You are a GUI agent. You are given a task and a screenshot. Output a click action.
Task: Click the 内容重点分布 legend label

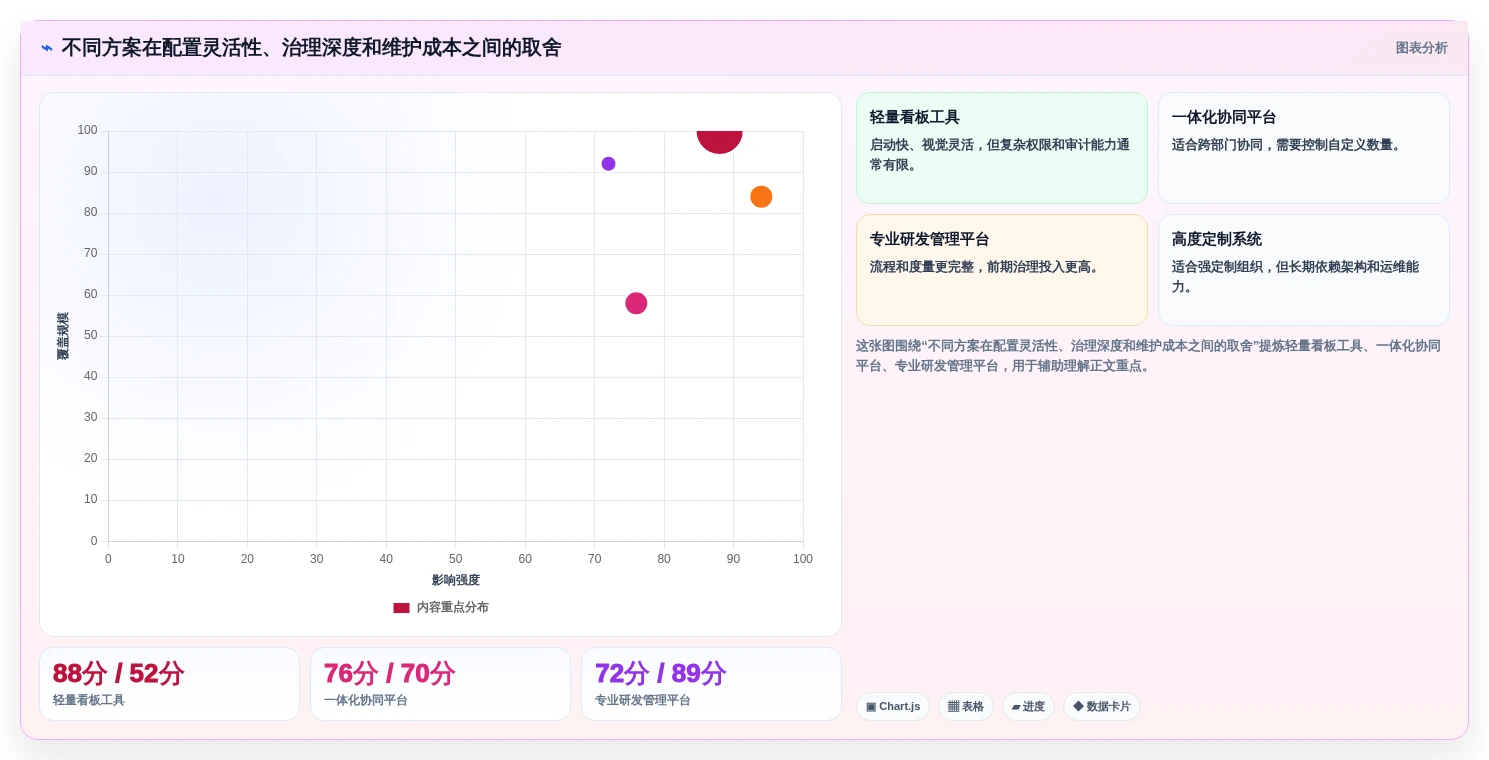click(452, 607)
